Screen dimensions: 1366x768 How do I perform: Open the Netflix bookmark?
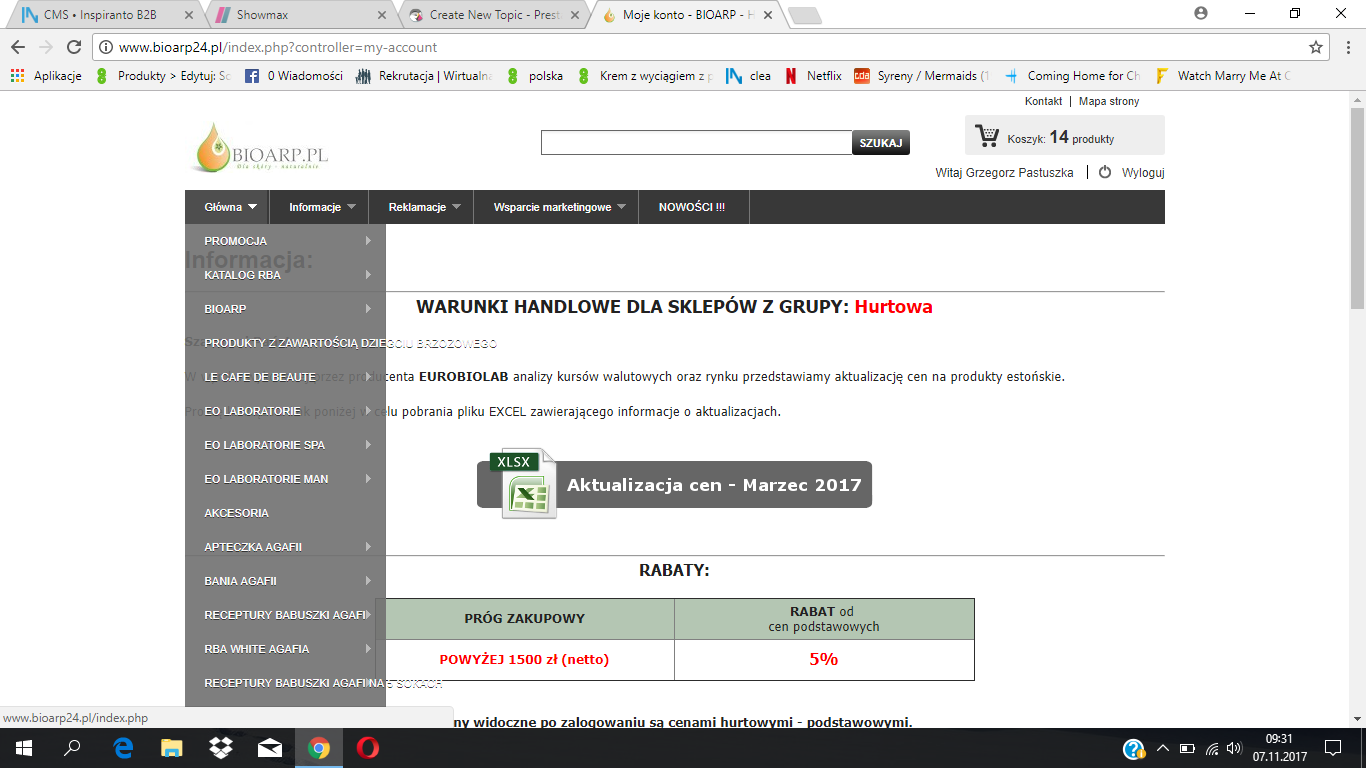[x=813, y=76]
